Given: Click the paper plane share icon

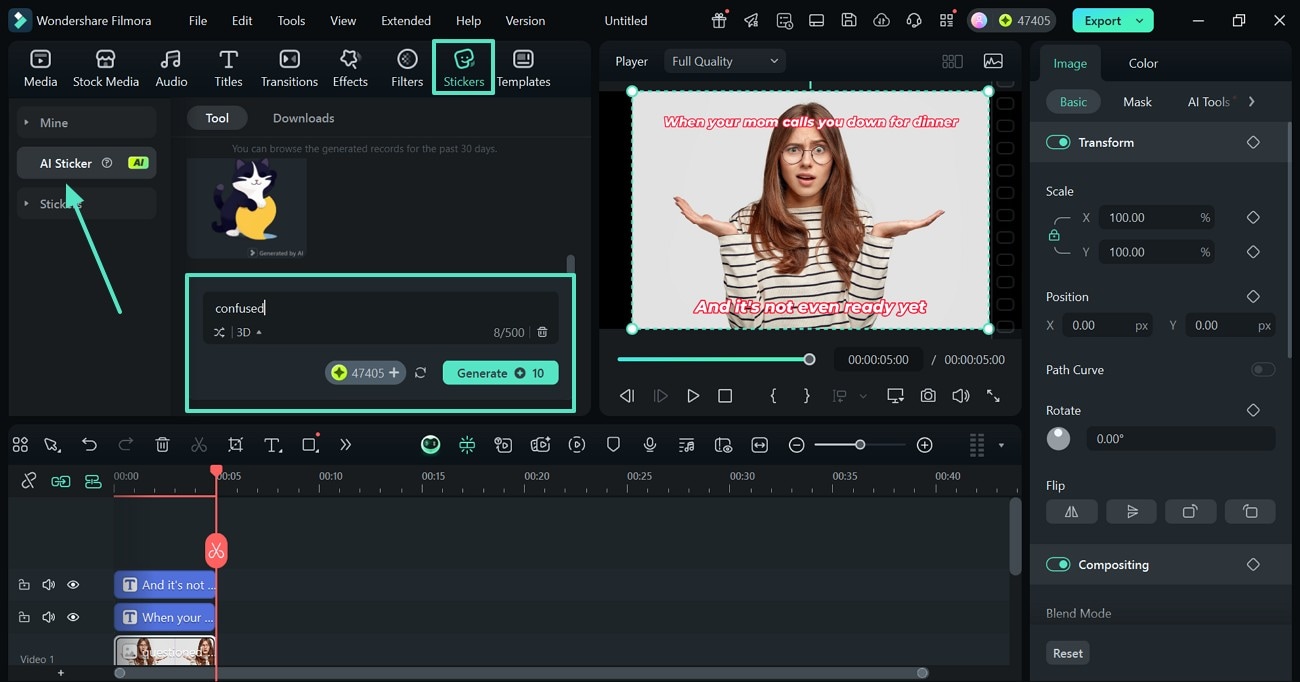Looking at the screenshot, I should click(751, 20).
